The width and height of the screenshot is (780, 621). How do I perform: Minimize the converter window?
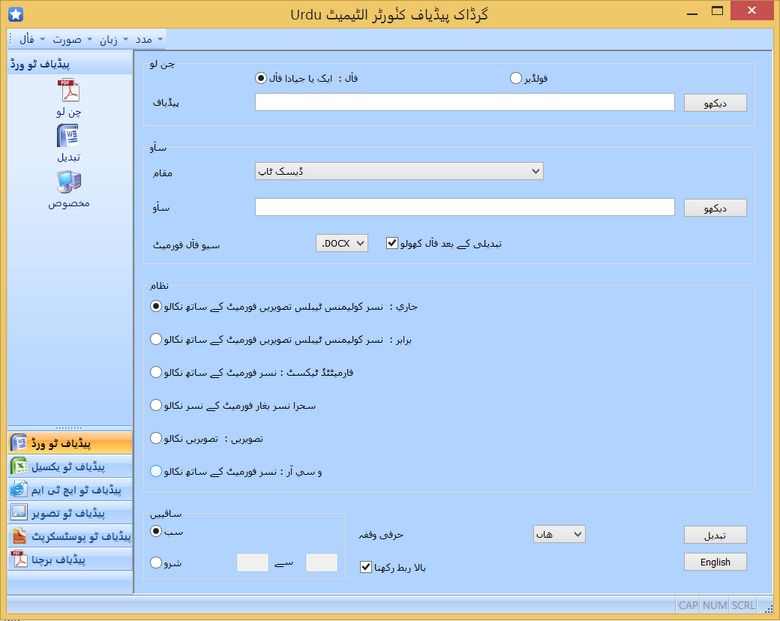tap(692, 12)
